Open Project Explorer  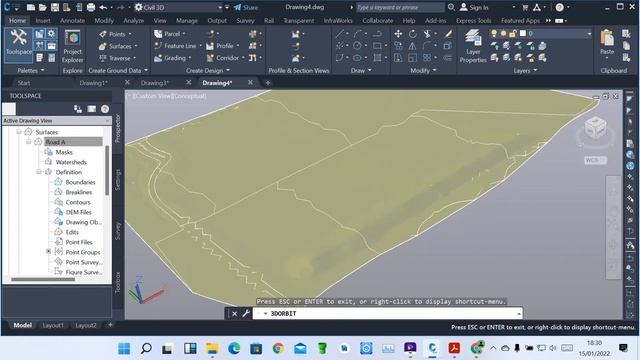point(73,47)
